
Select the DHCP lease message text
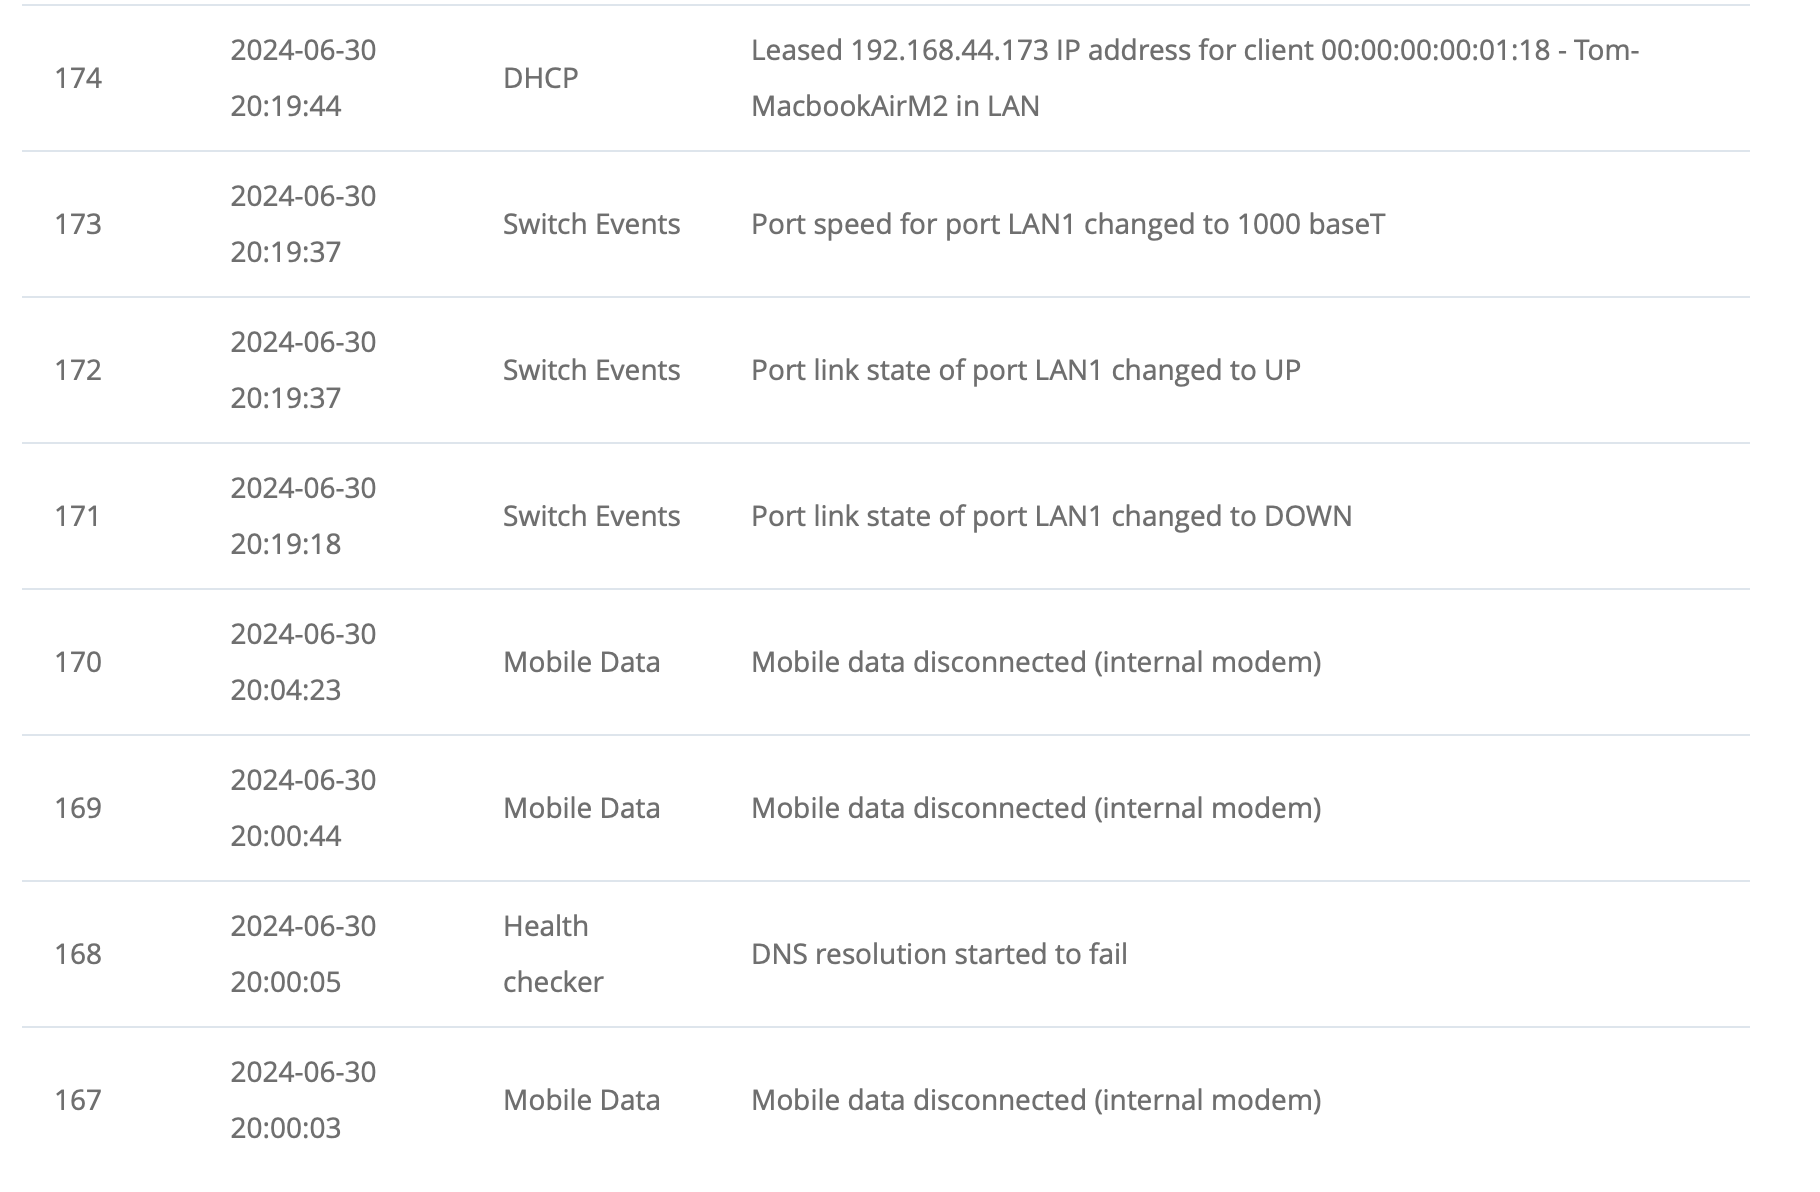point(1195,78)
